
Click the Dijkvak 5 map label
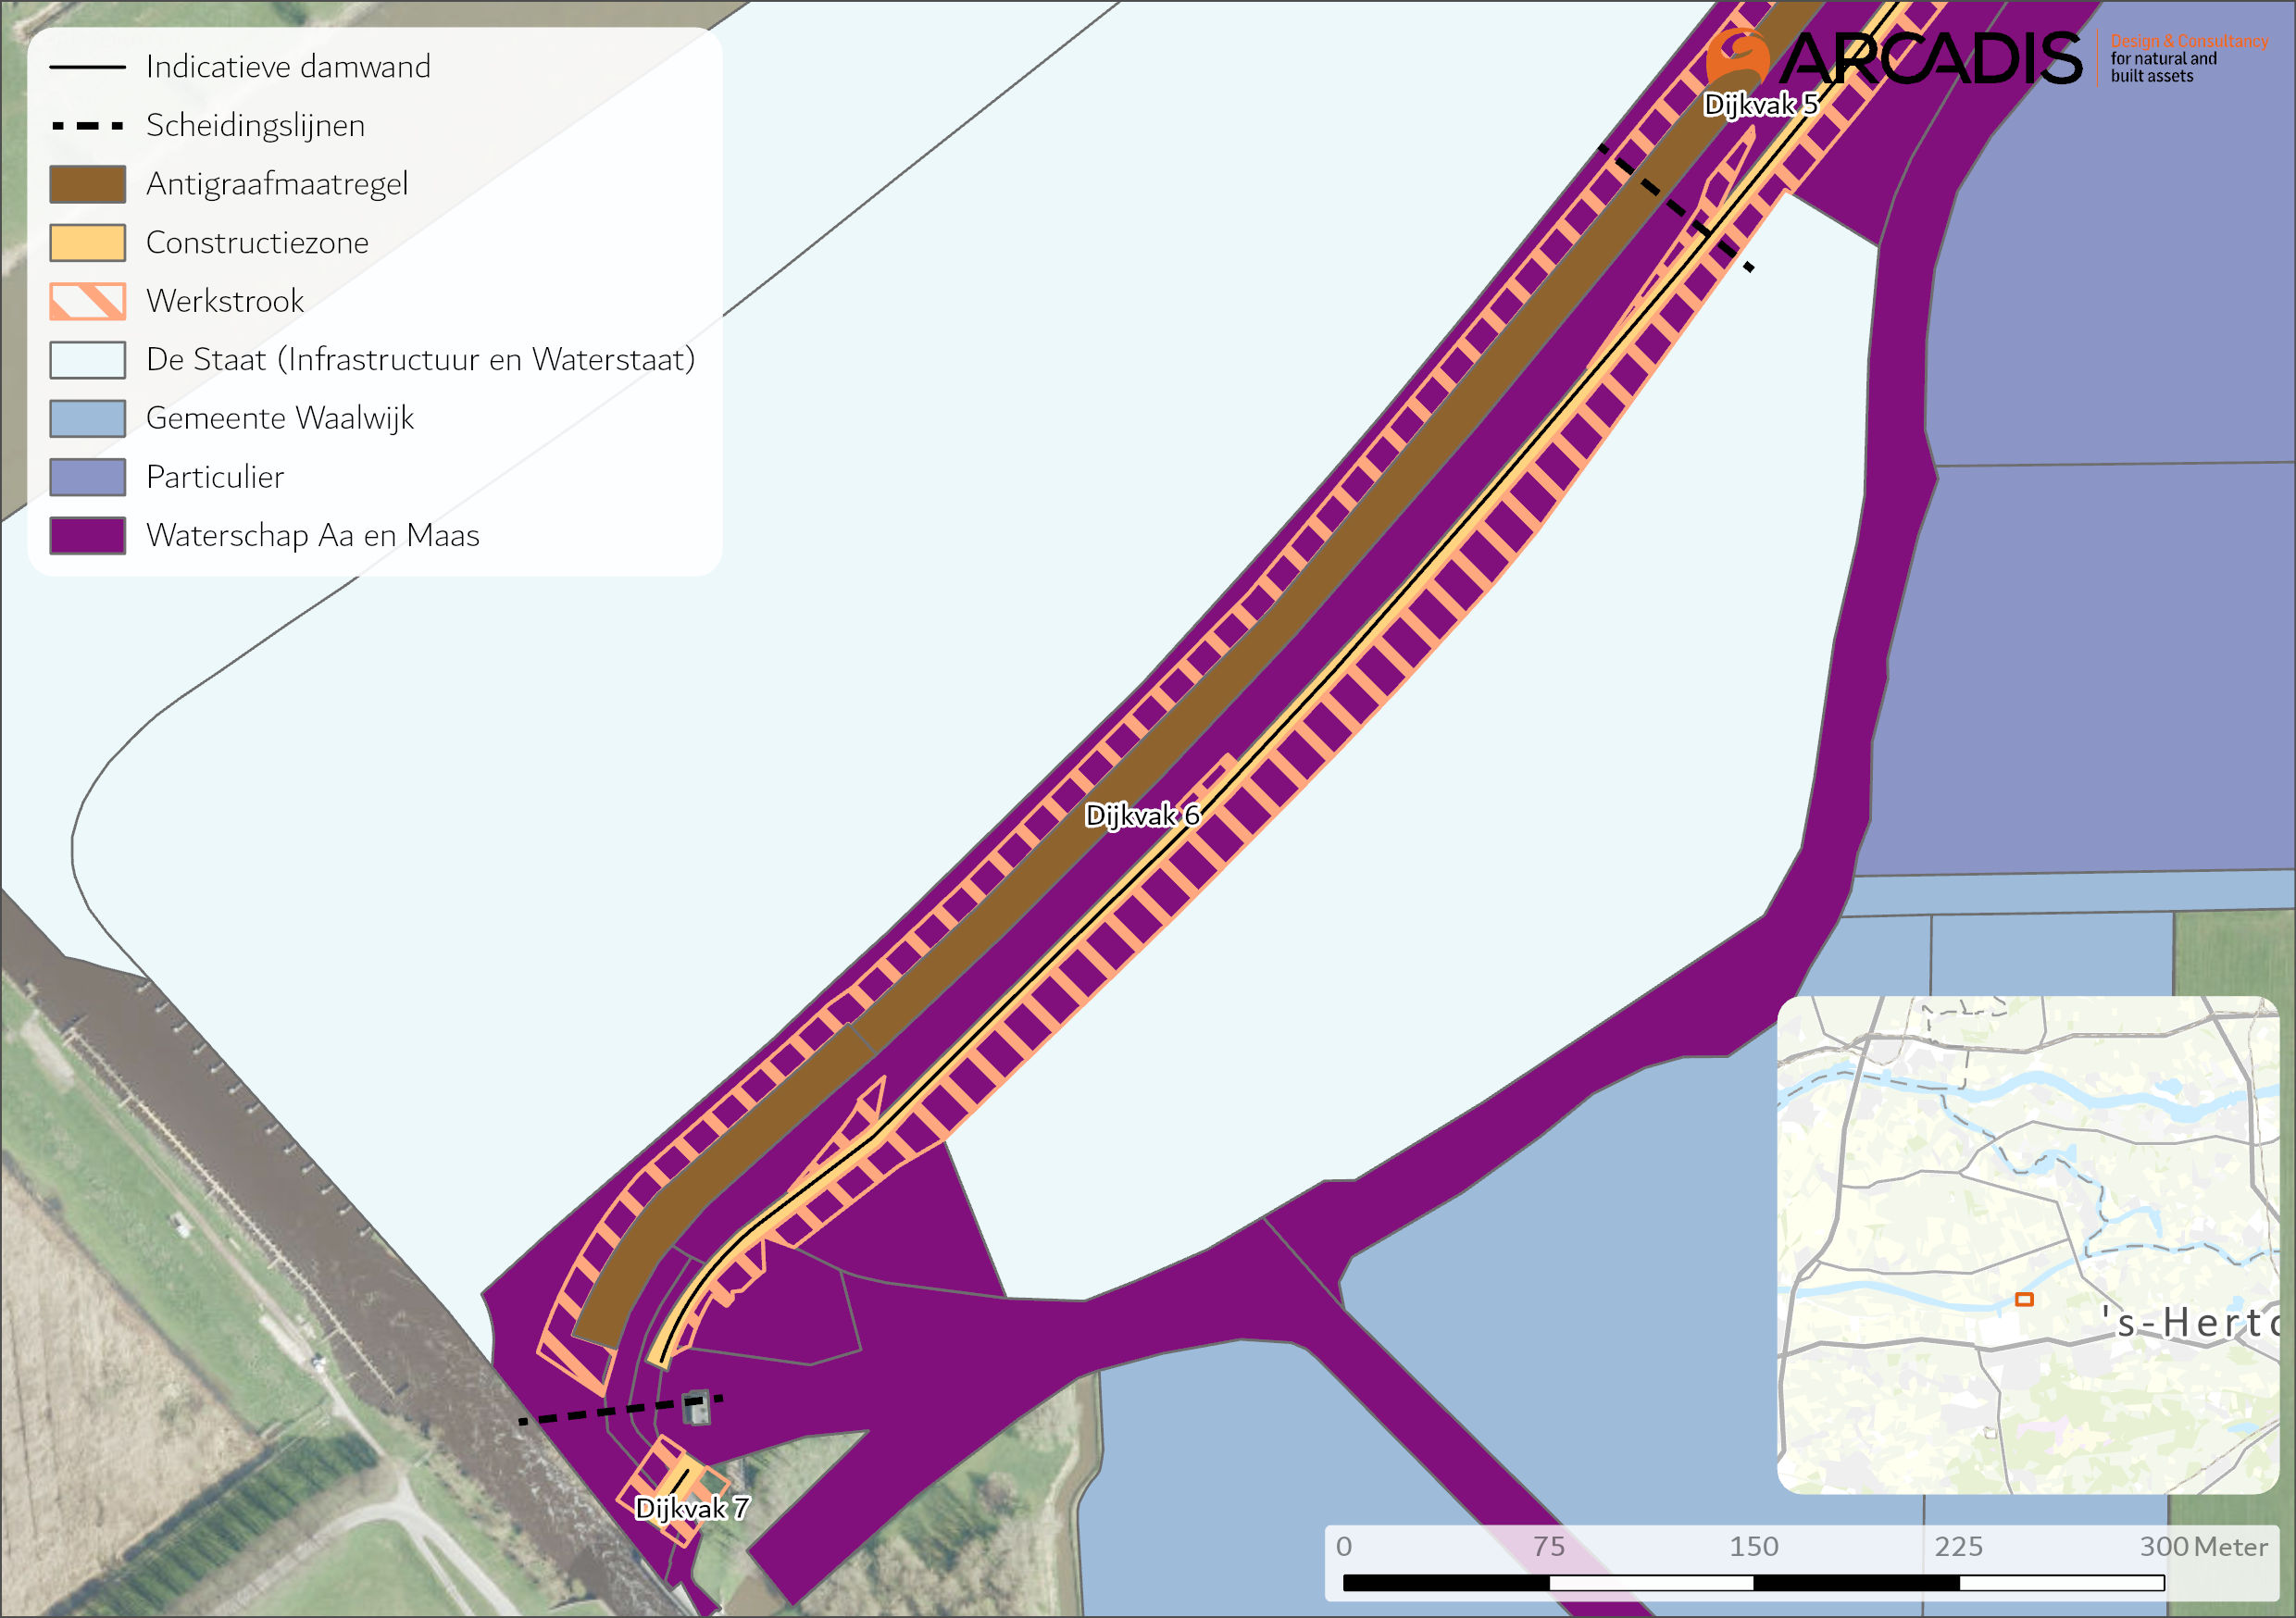[x=1760, y=105]
